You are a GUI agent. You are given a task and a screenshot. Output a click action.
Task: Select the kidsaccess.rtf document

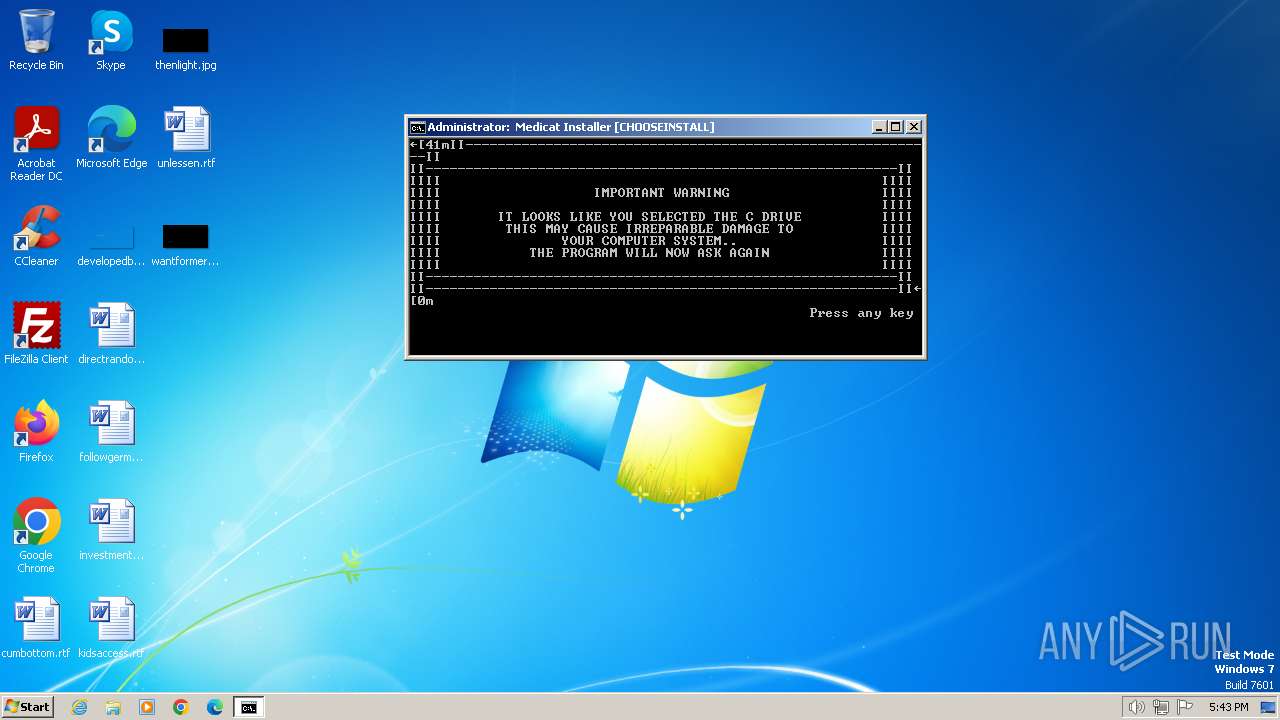(111, 628)
